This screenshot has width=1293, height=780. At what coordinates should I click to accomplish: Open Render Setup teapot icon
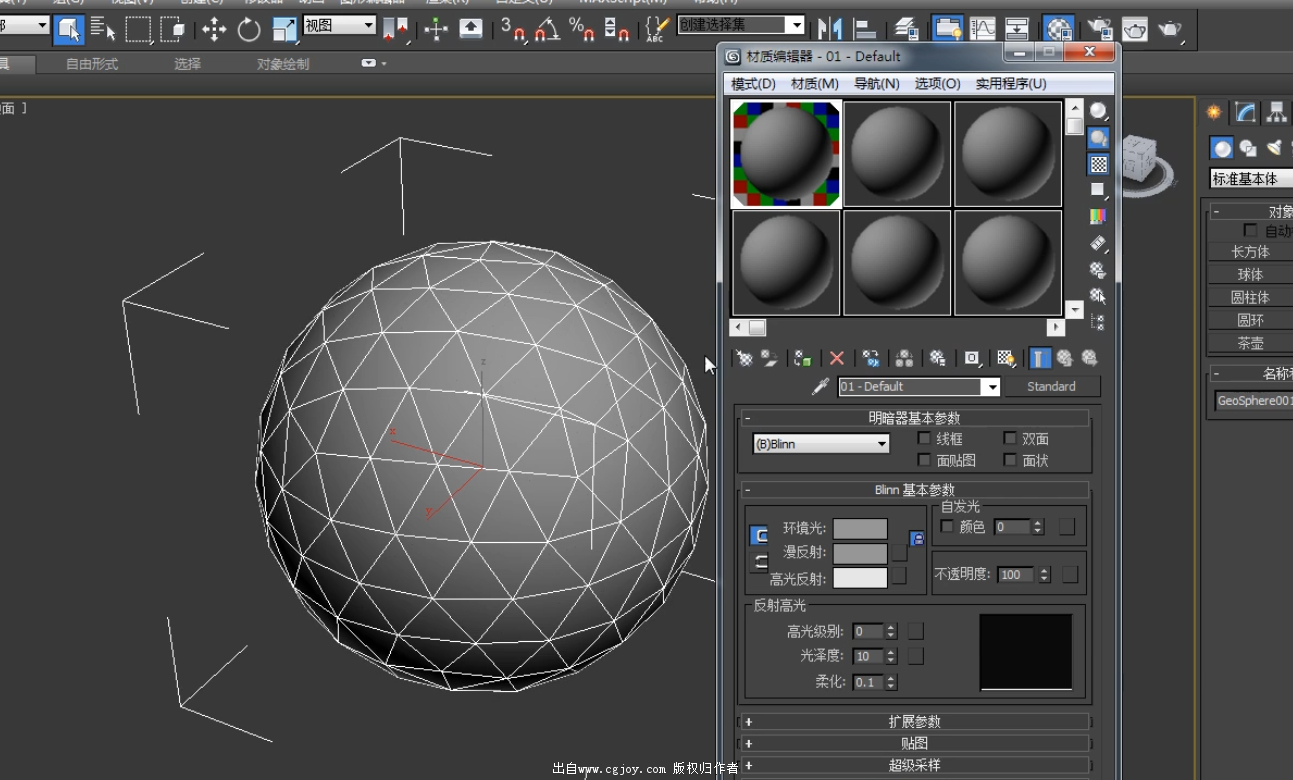point(1099,29)
